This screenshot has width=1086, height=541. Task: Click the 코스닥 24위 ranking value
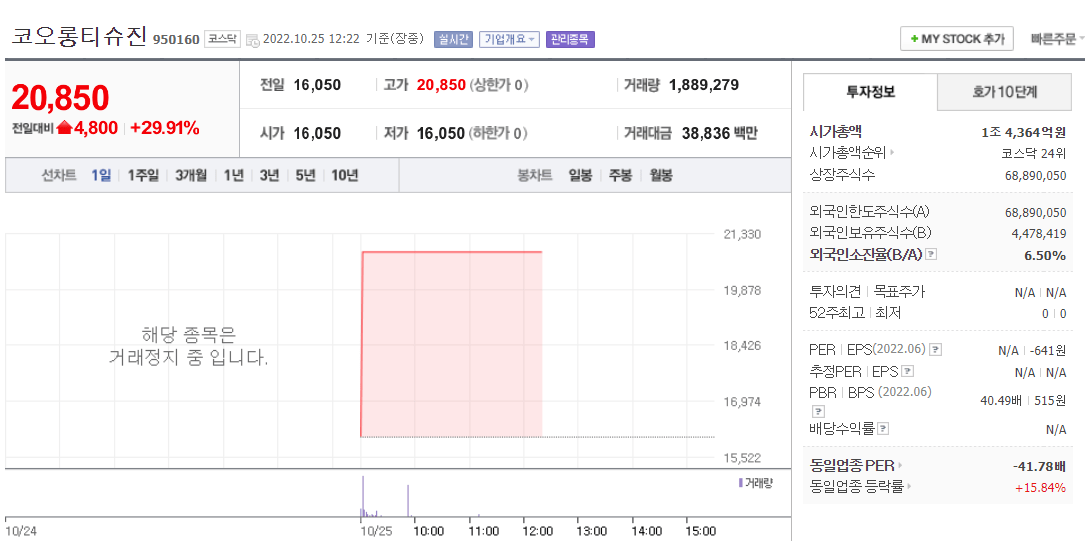tap(1033, 153)
